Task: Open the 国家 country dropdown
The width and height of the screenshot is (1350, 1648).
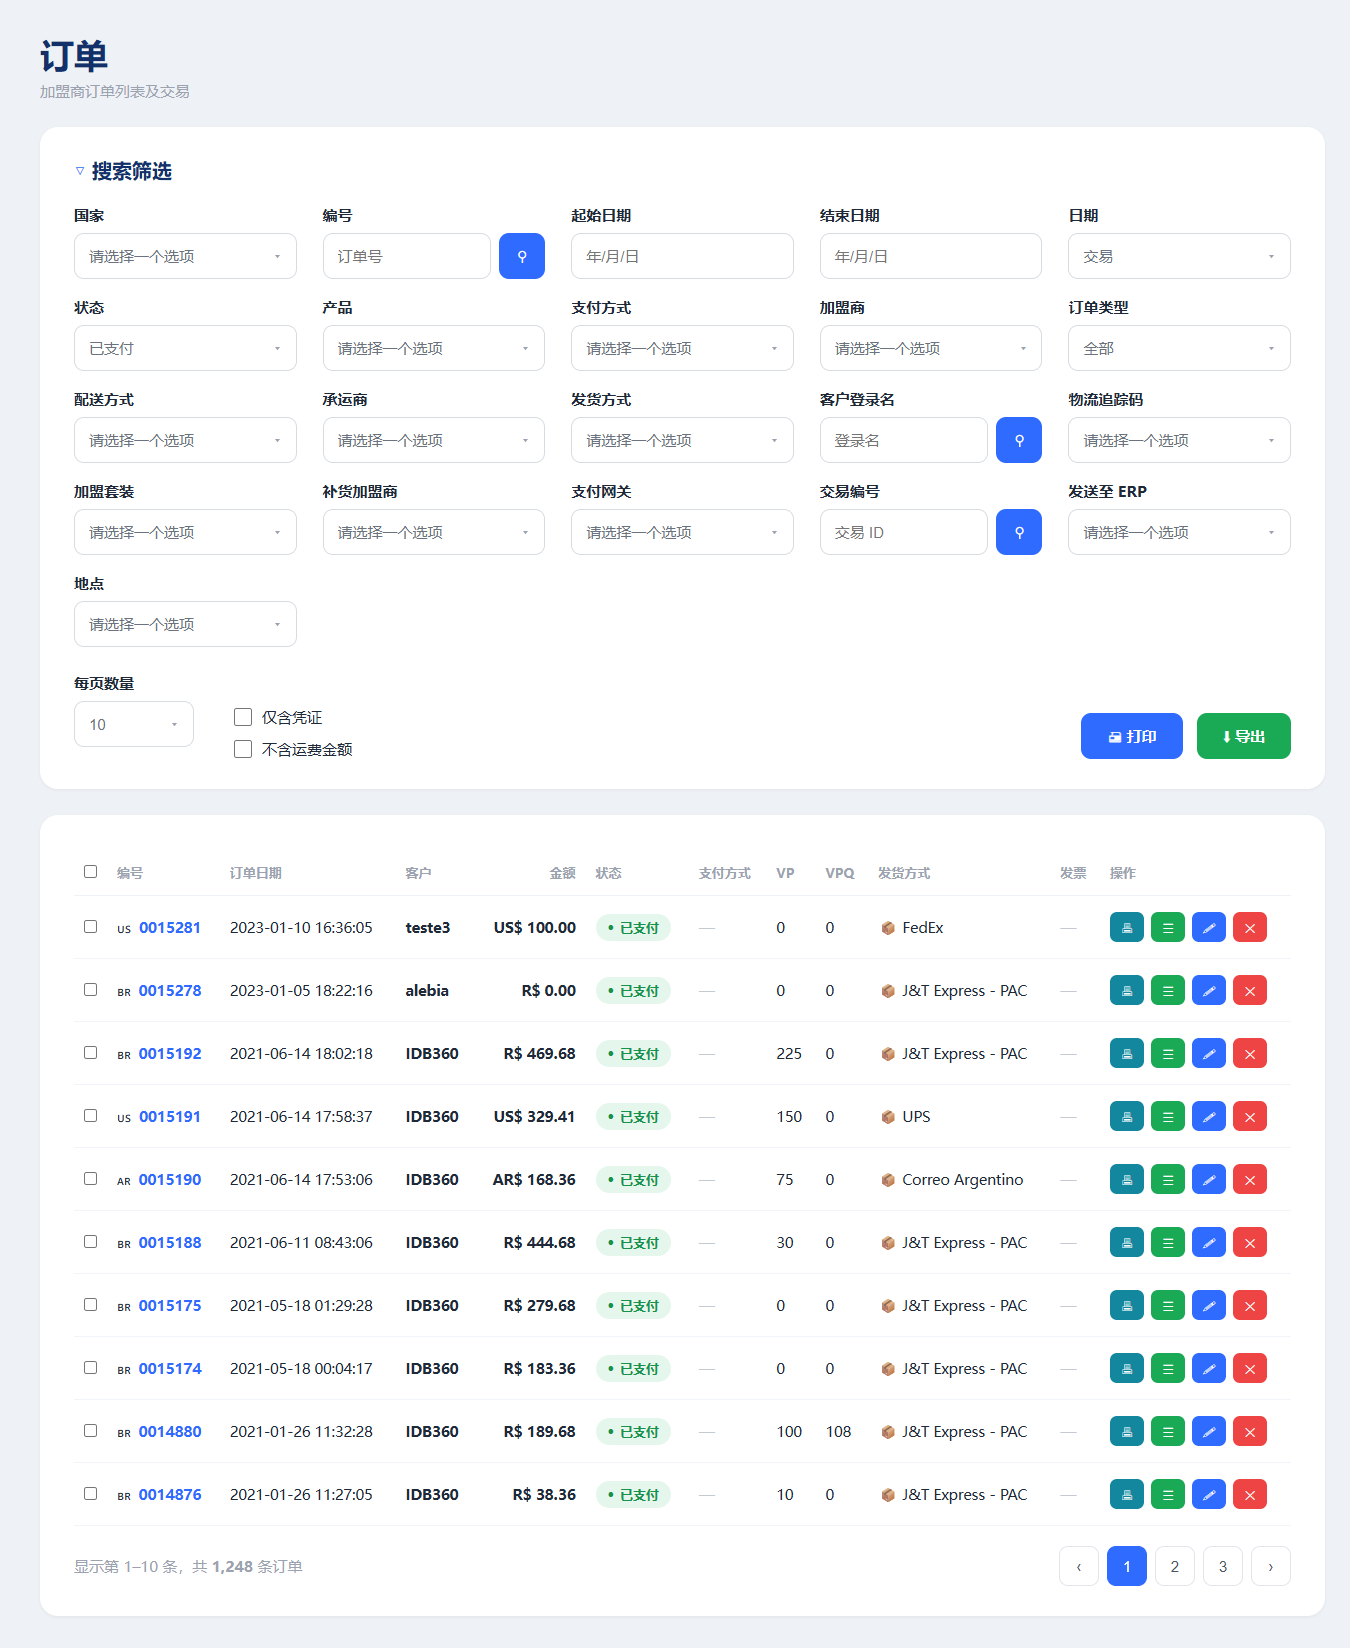Action: pyautogui.click(x=185, y=256)
